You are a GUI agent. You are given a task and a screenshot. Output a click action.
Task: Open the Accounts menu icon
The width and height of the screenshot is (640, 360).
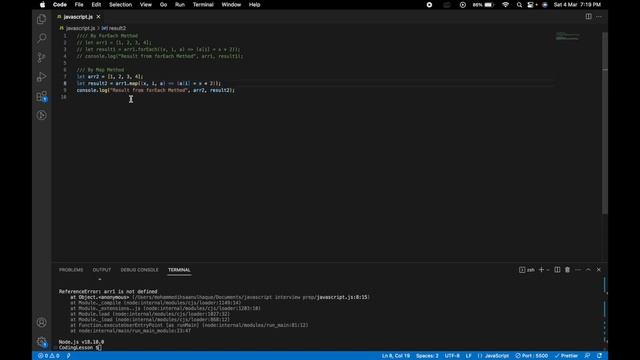pyautogui.click(x=41, y=322)
